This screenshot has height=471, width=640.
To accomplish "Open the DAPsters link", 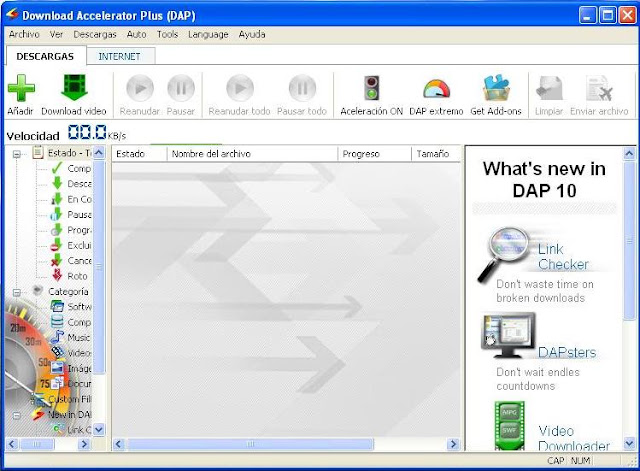I will coord(567,352).
